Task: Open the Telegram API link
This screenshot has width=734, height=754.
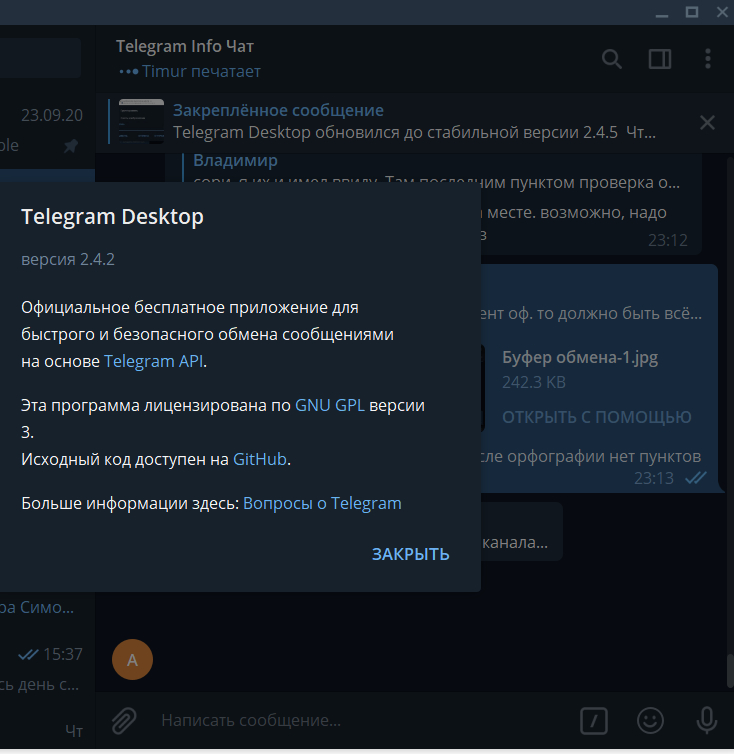Action: [x=153, y=361]
